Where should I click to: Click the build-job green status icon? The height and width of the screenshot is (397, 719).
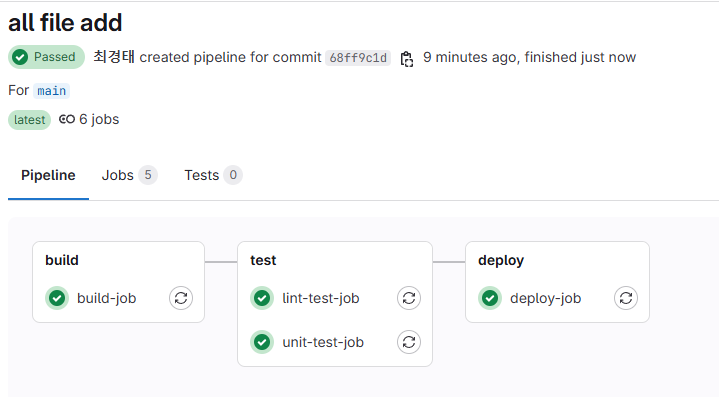(57, 298)
